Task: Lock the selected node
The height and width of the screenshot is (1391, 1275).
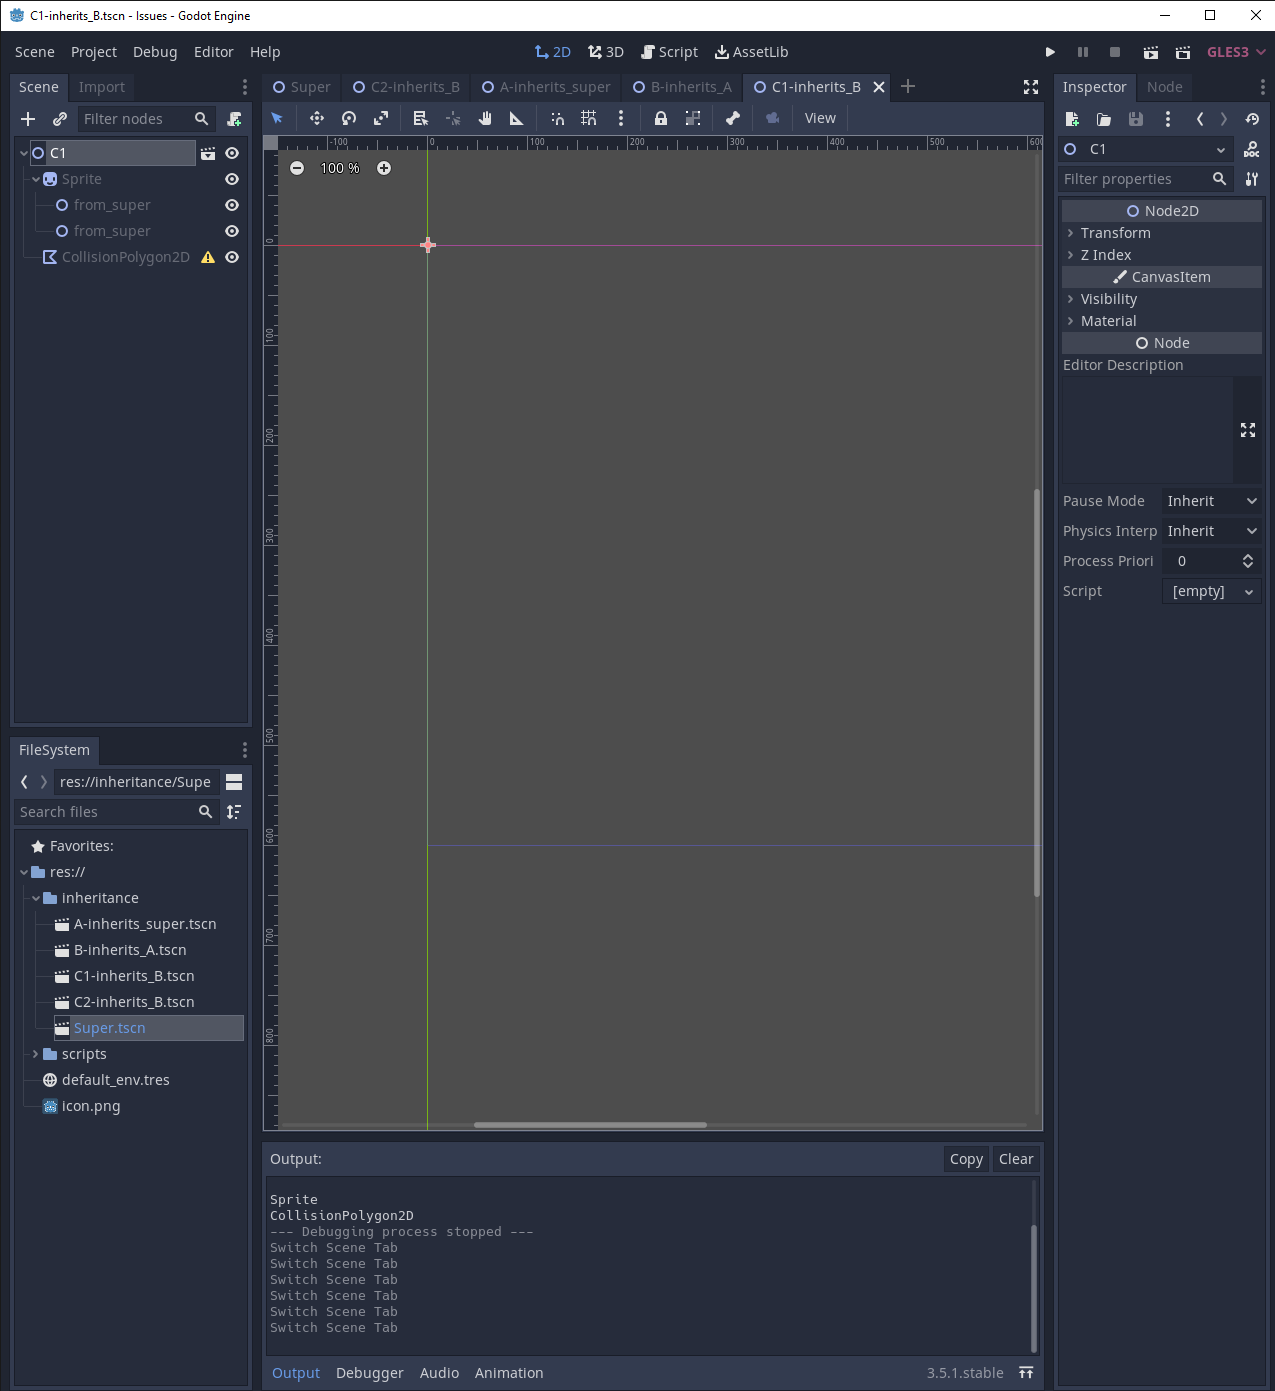Action: tap(661, 118)
